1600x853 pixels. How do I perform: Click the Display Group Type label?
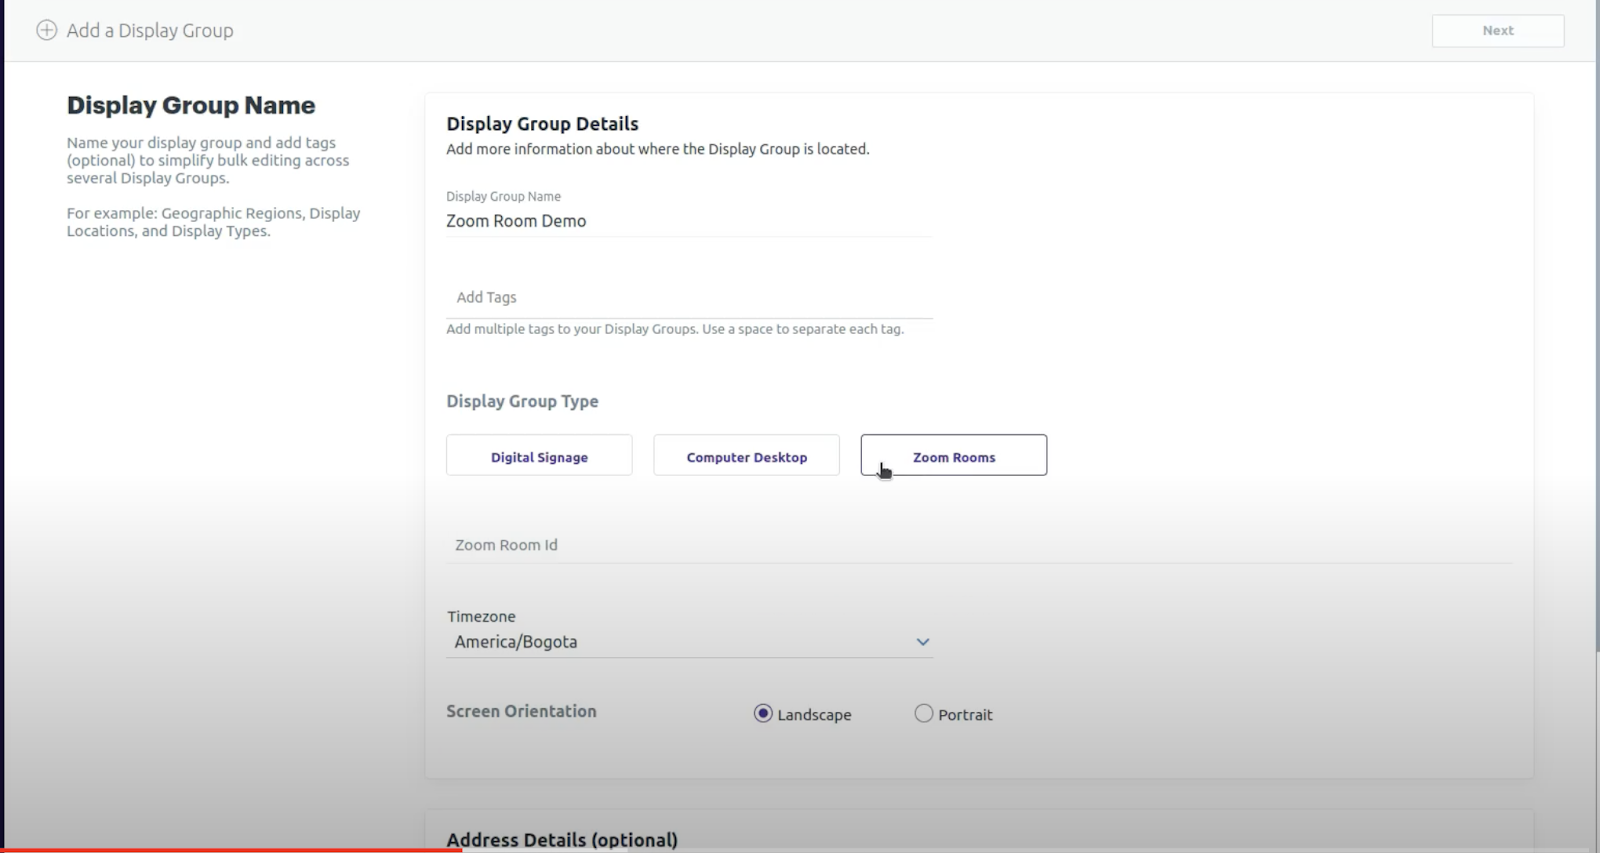coord(522,401)
